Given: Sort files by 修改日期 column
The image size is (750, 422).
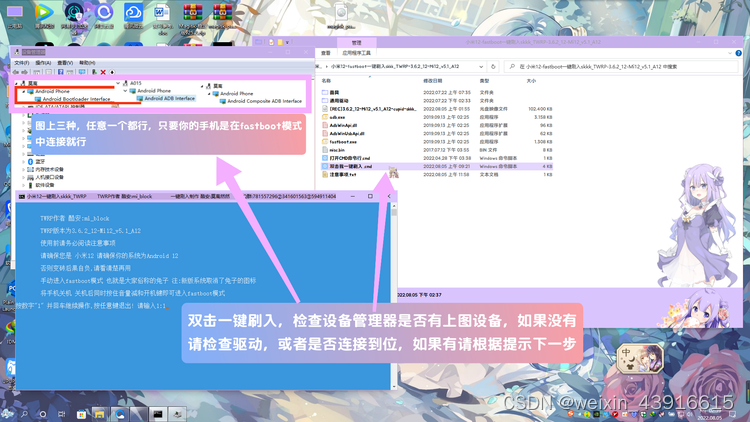Looking at the screenshot, I should (x=432, y=81).
